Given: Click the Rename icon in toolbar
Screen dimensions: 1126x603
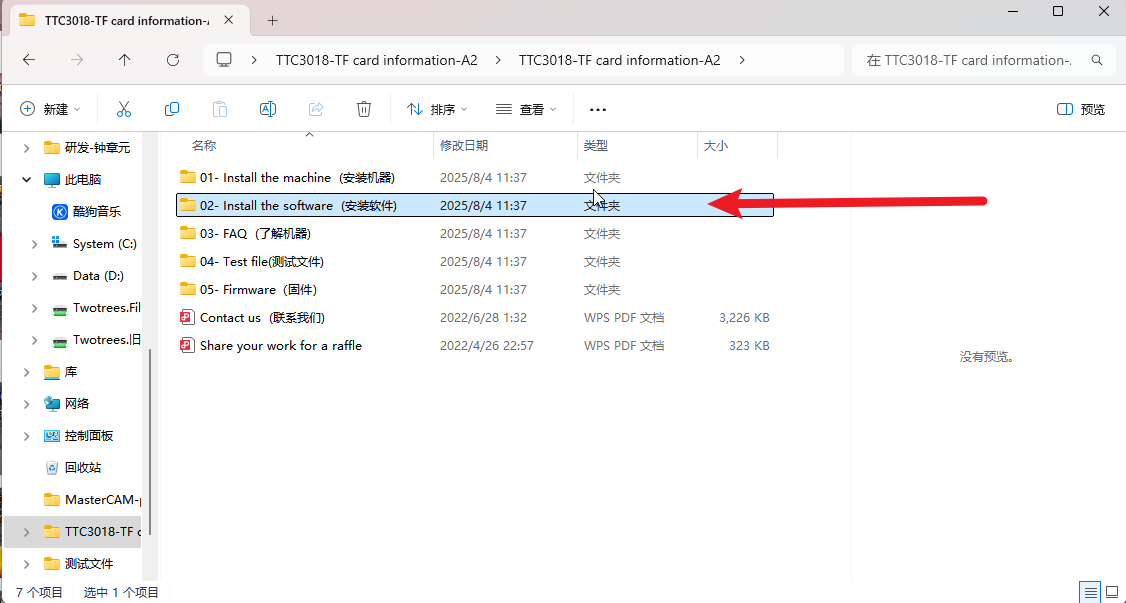Looking at the screenshot, I should coord(268,109).
